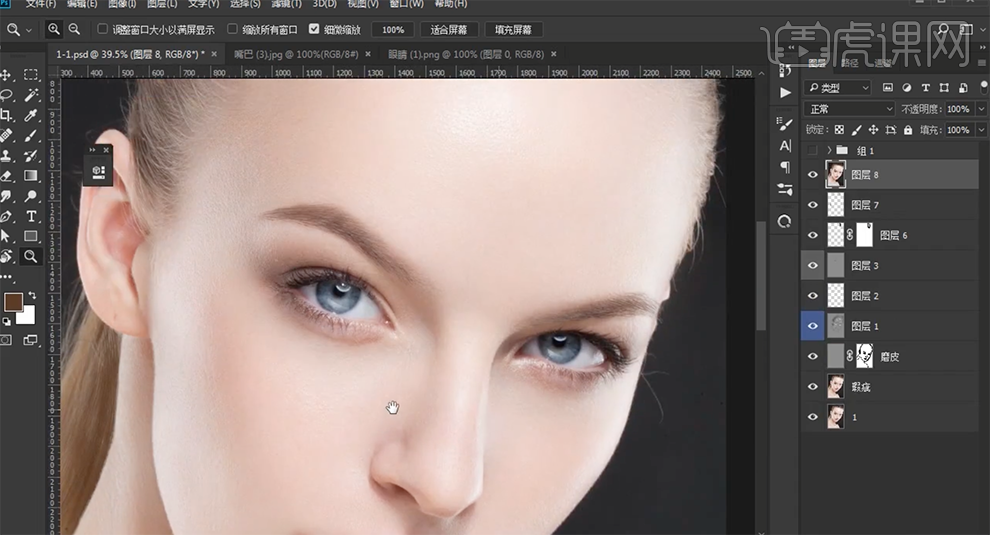Open the Character panel

(785, 146)
